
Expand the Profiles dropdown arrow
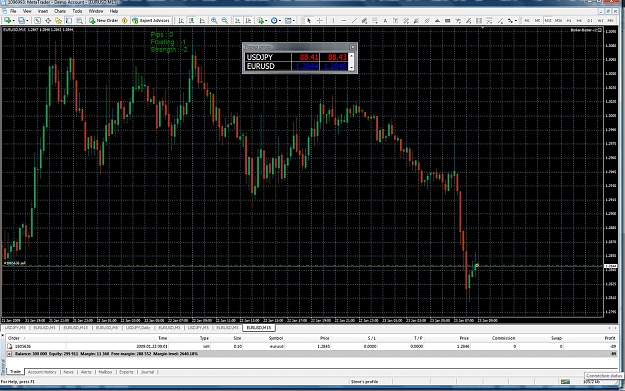point(27,20)
